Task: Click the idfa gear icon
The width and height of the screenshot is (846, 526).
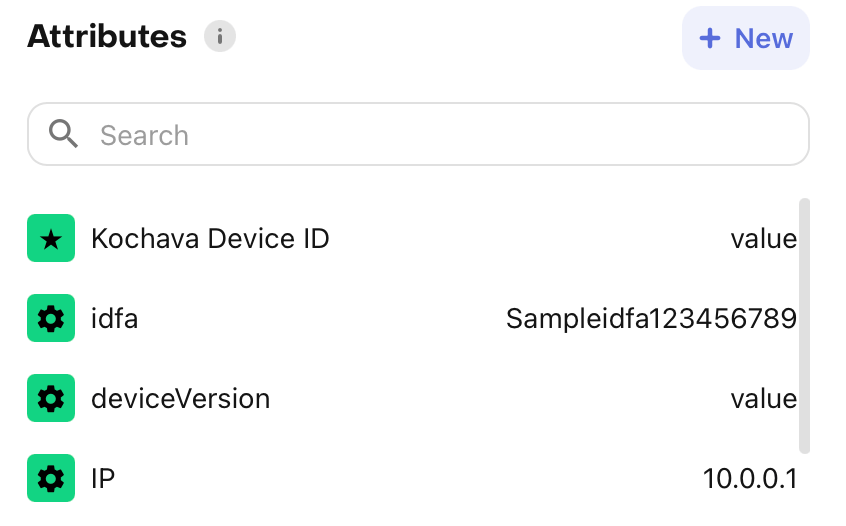Action: pos(51,319)
